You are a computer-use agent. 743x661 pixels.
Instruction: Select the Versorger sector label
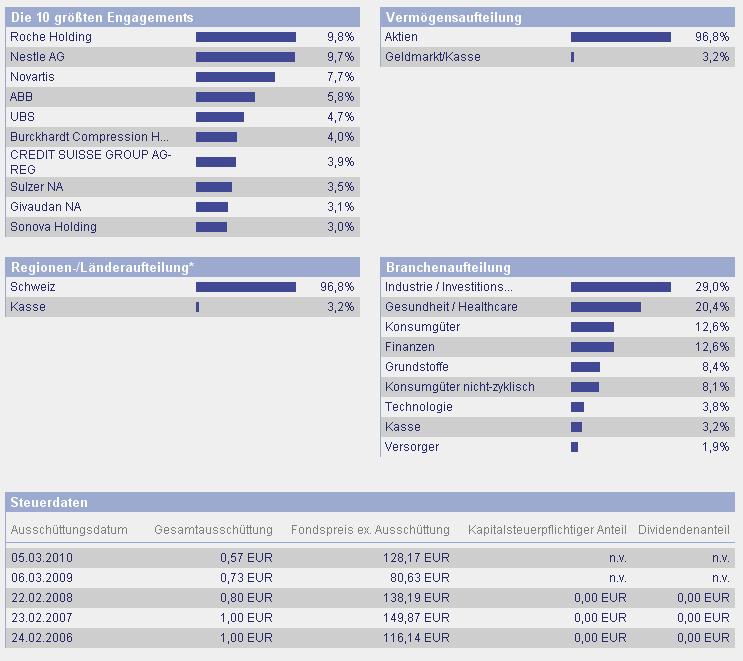pos(412,447)
